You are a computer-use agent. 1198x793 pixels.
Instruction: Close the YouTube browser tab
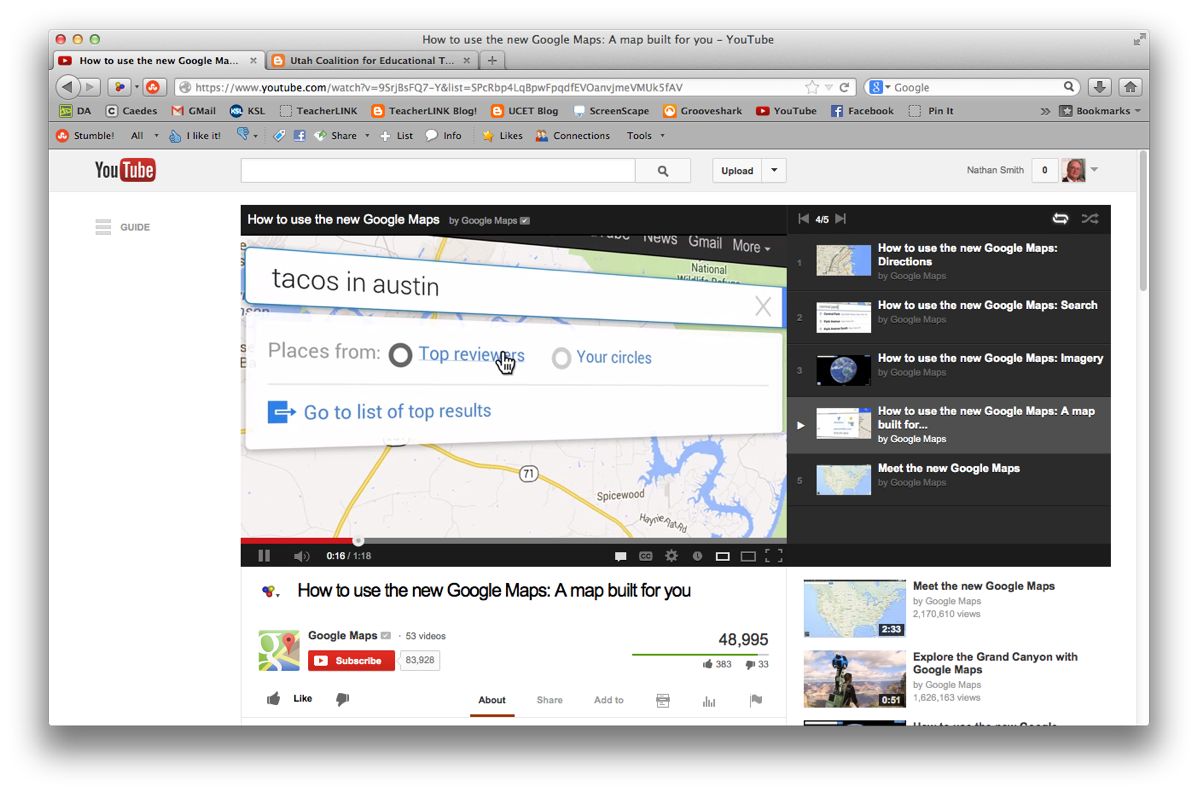pos(254,60)
